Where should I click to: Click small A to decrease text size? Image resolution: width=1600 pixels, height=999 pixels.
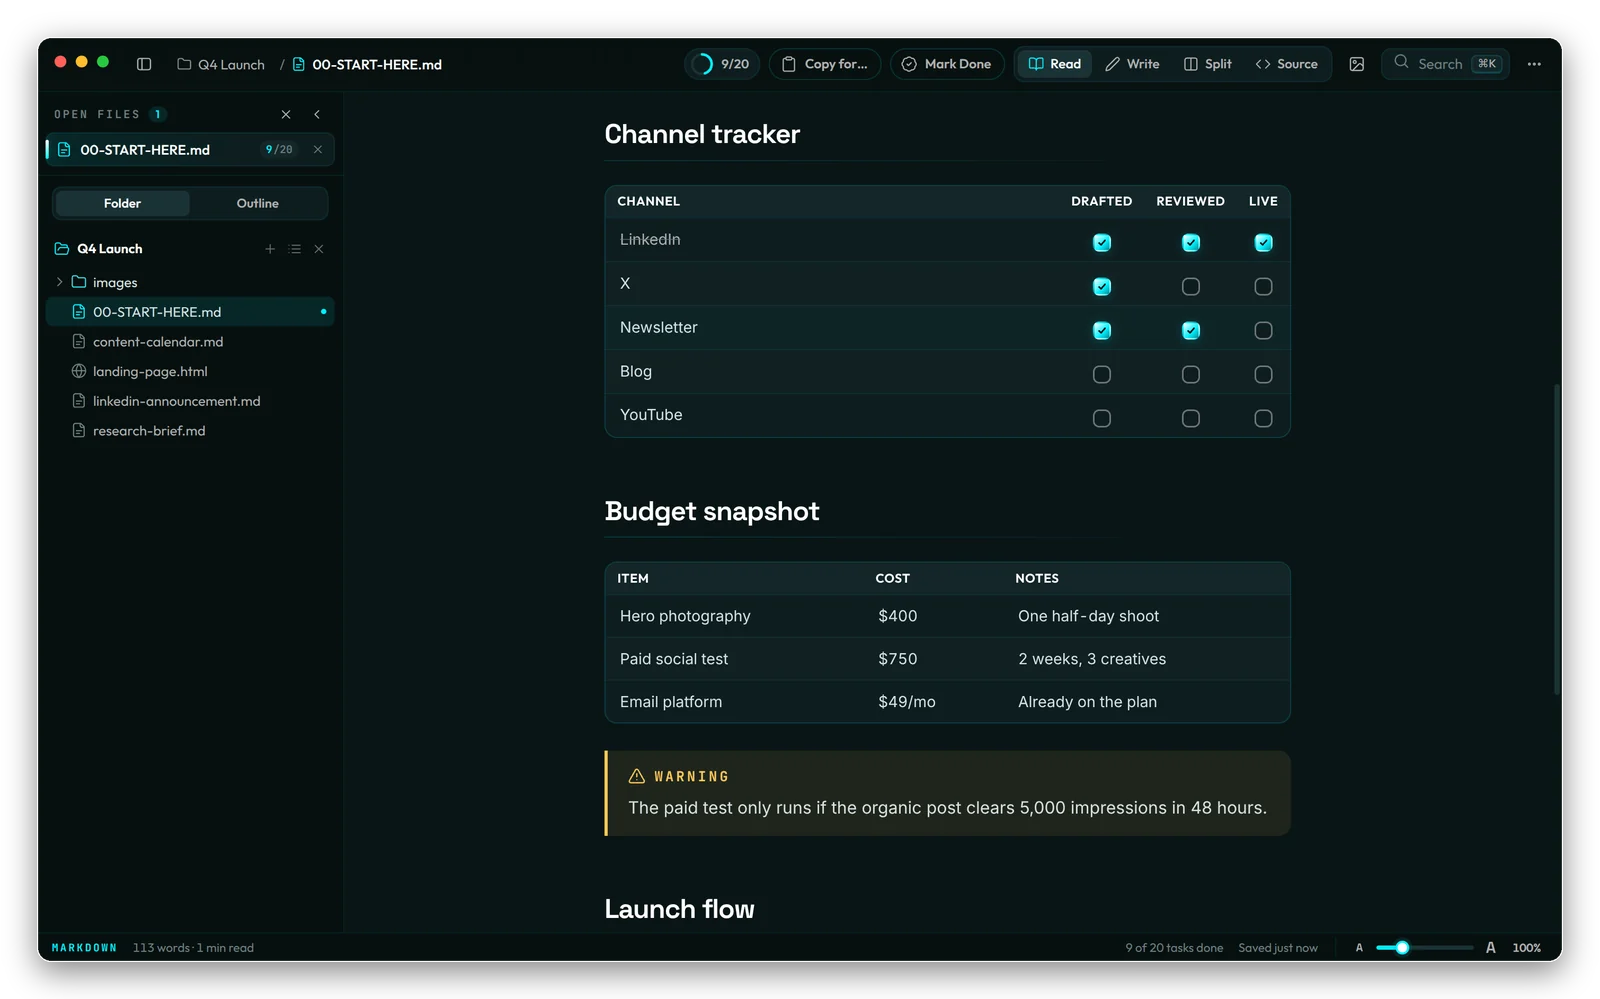pyautogui.click(x=1359, y=948)
